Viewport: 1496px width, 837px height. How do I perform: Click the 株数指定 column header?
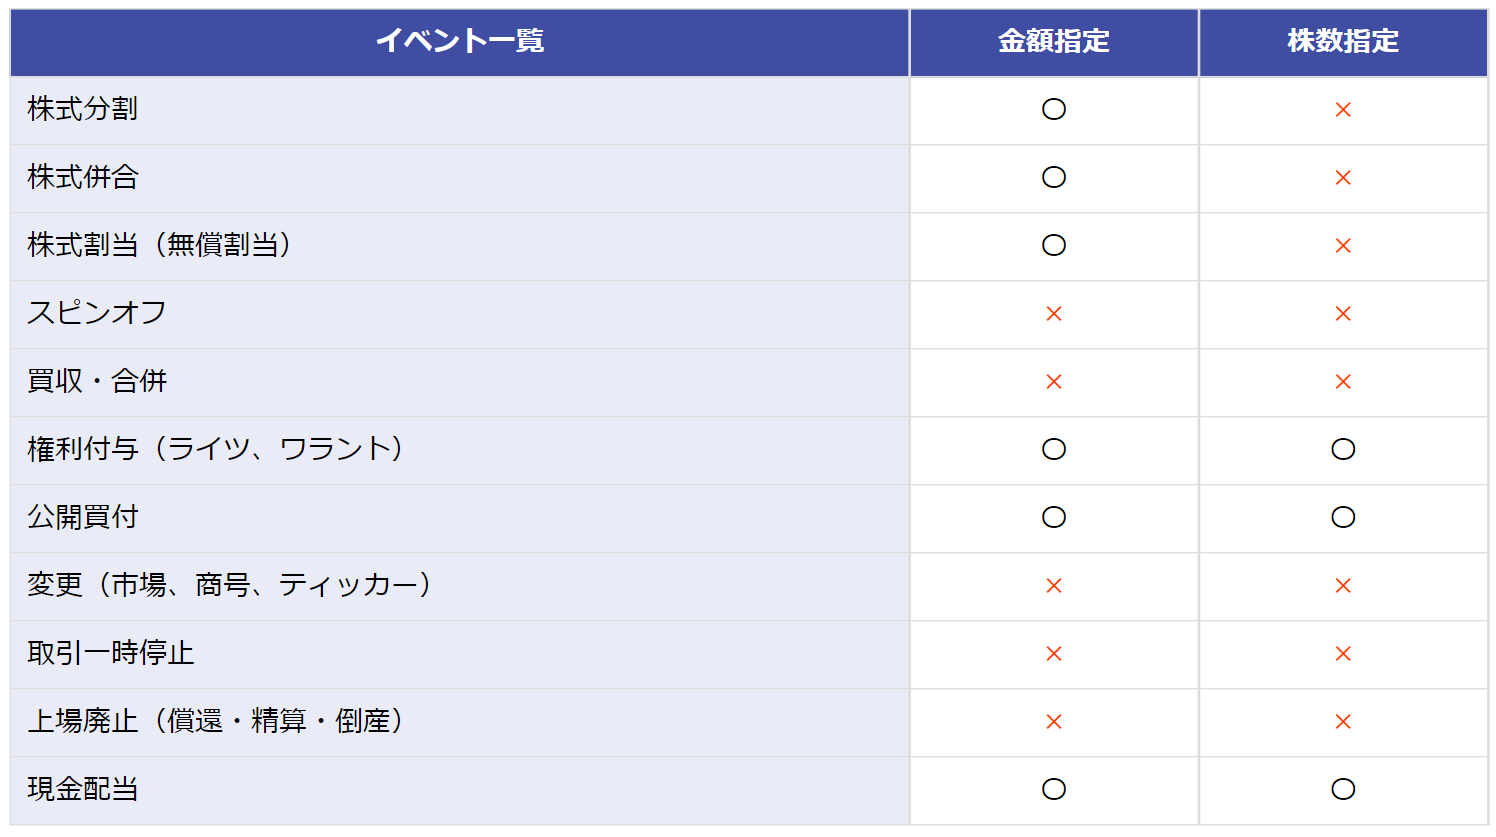point(1343,41)
